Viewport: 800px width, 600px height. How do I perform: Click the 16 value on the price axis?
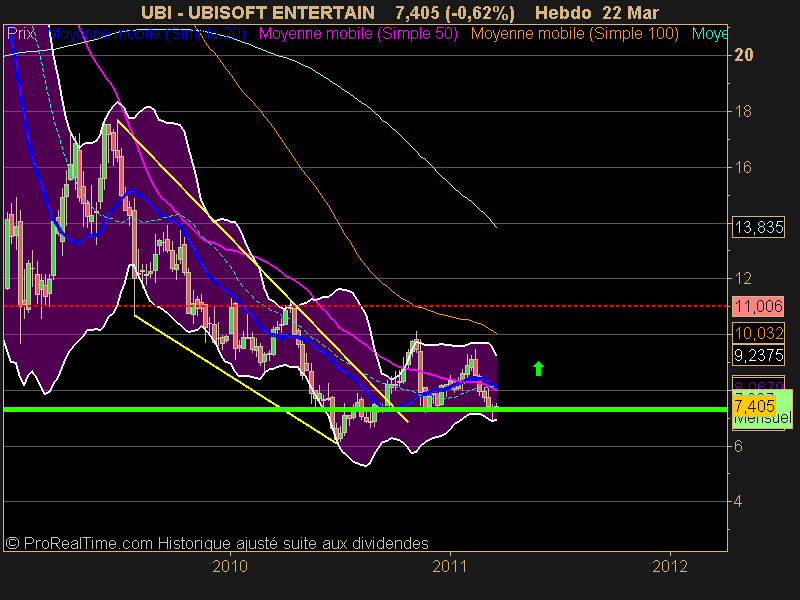(743, 167)
